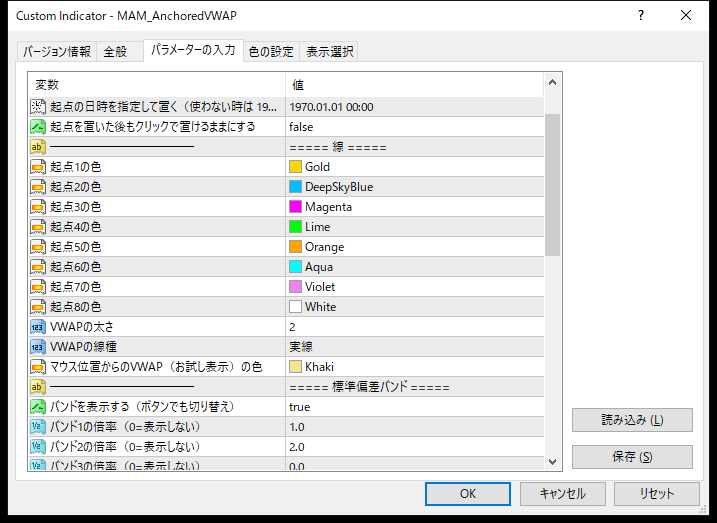This screenshot has height=523, width=717.
Task: Open the DeepSkyBlue color dropdown value
Action: 414,187
